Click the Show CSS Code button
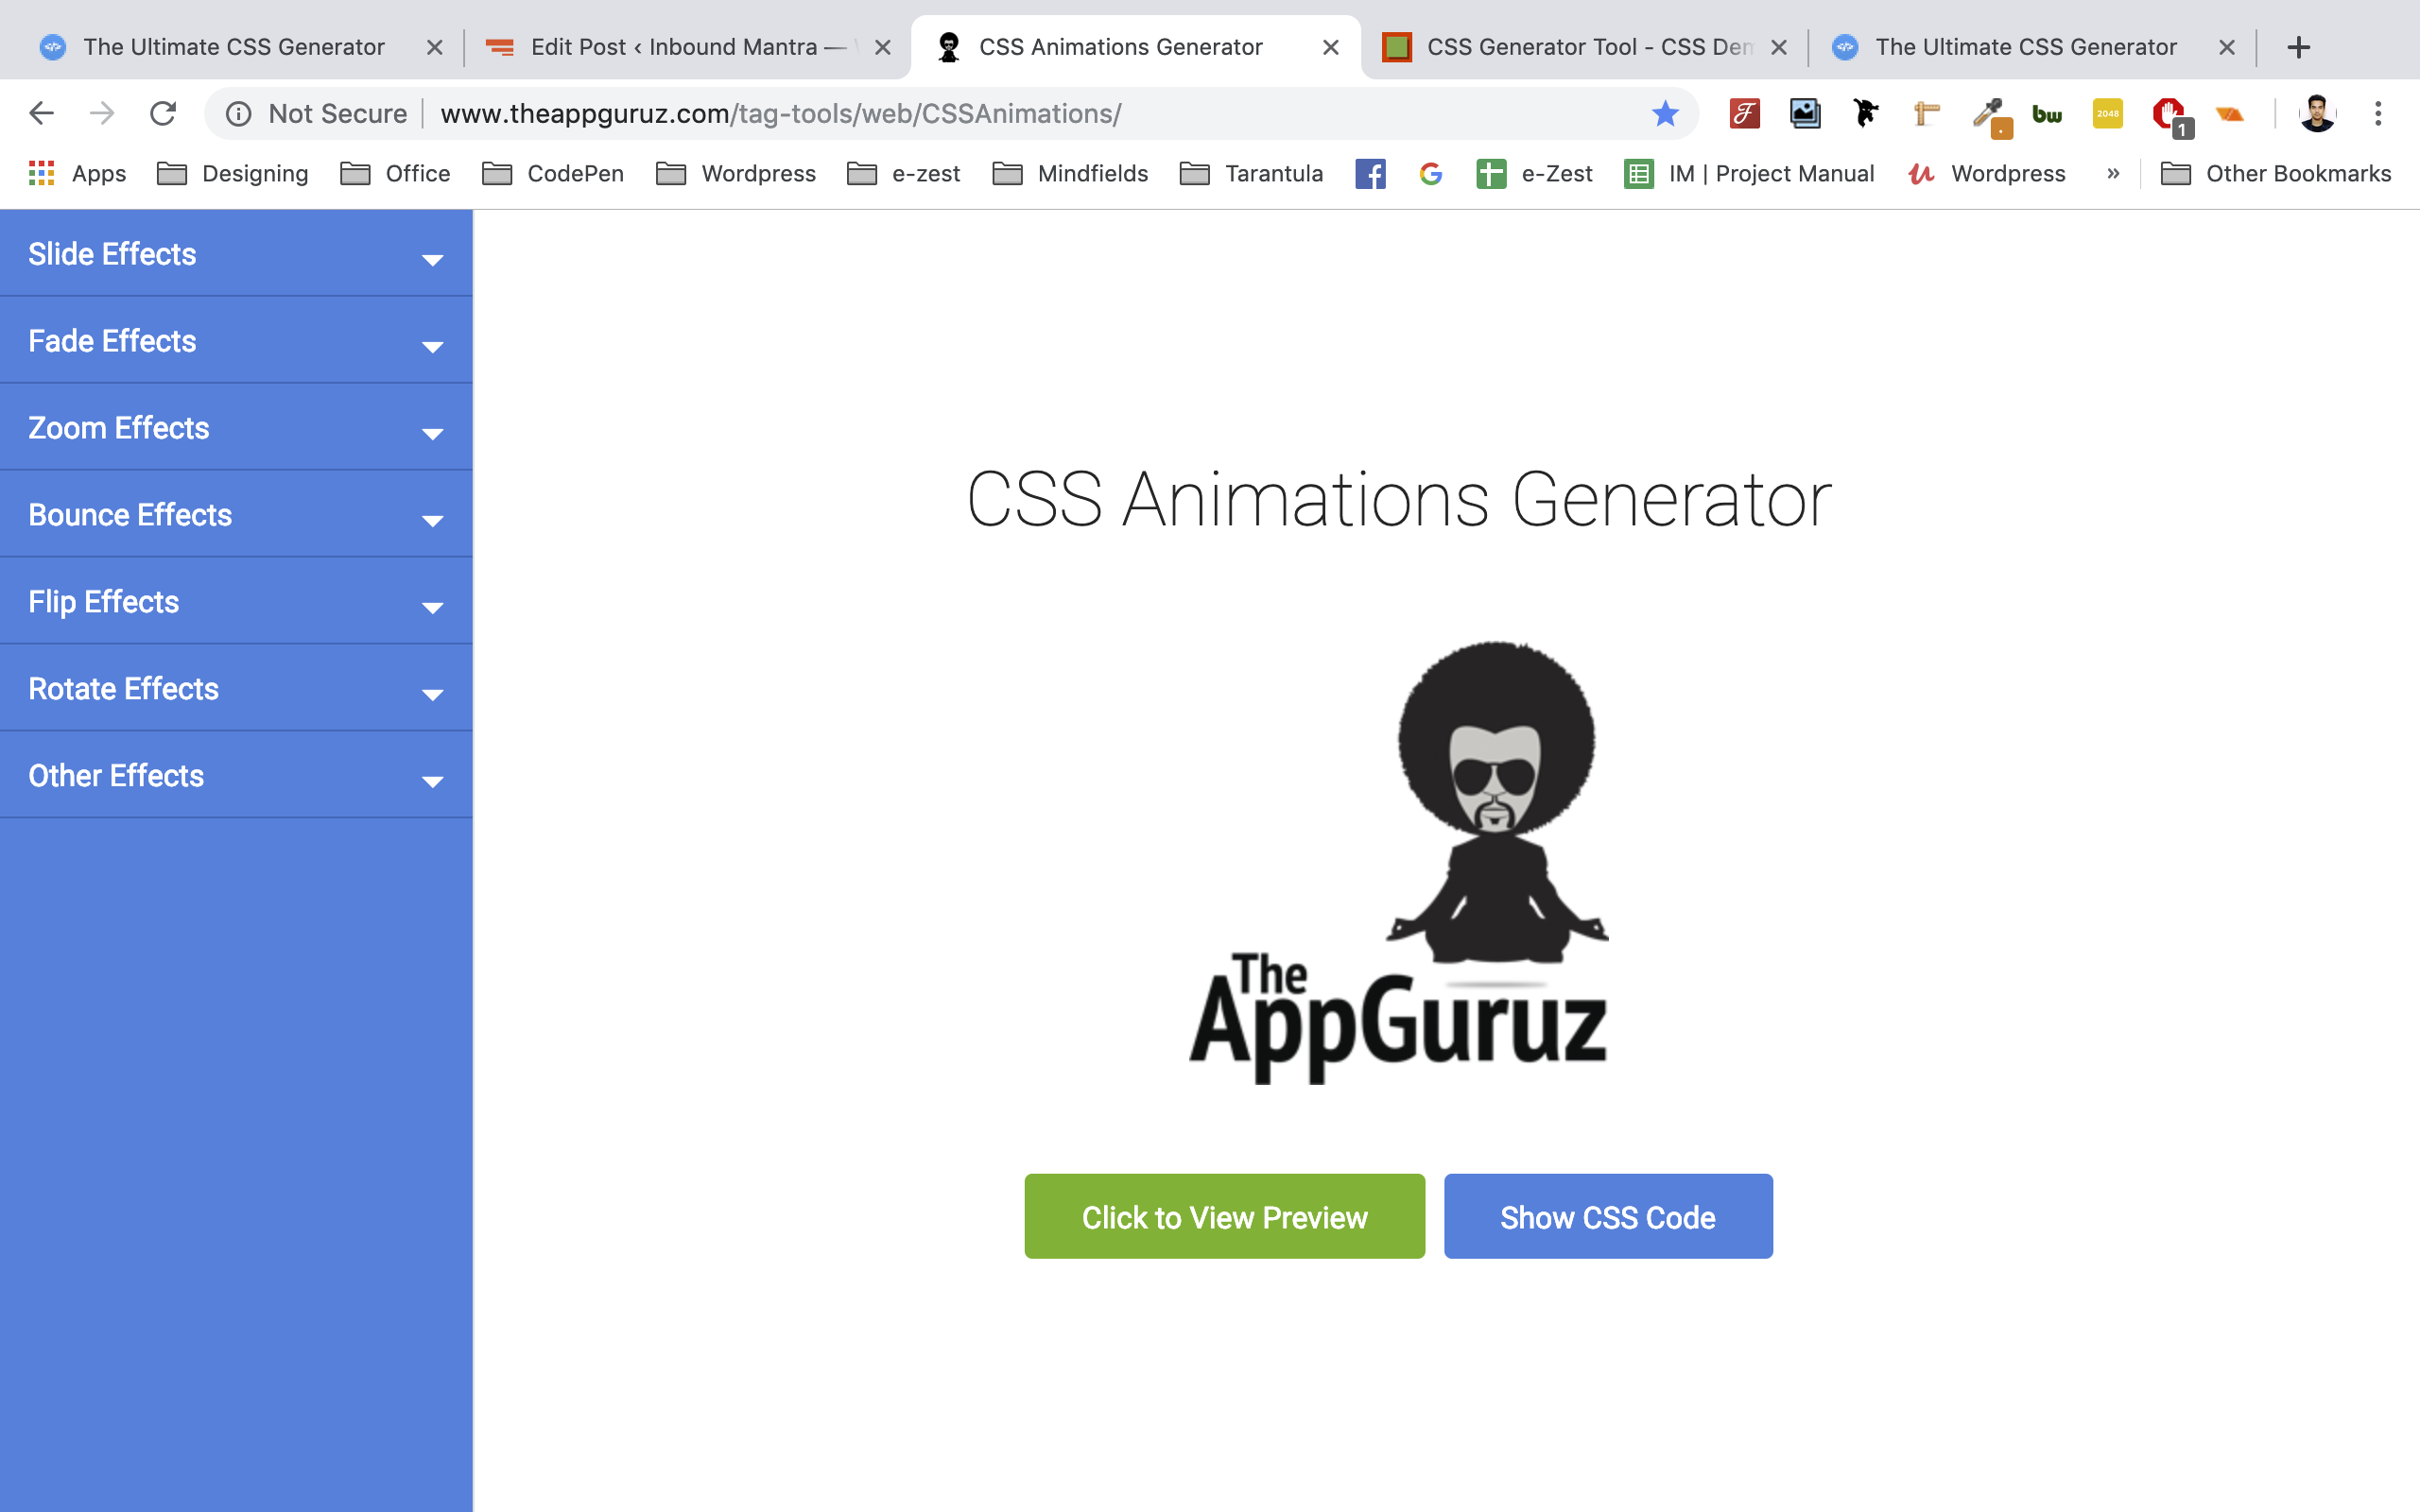 [x=1608, y=1216]
